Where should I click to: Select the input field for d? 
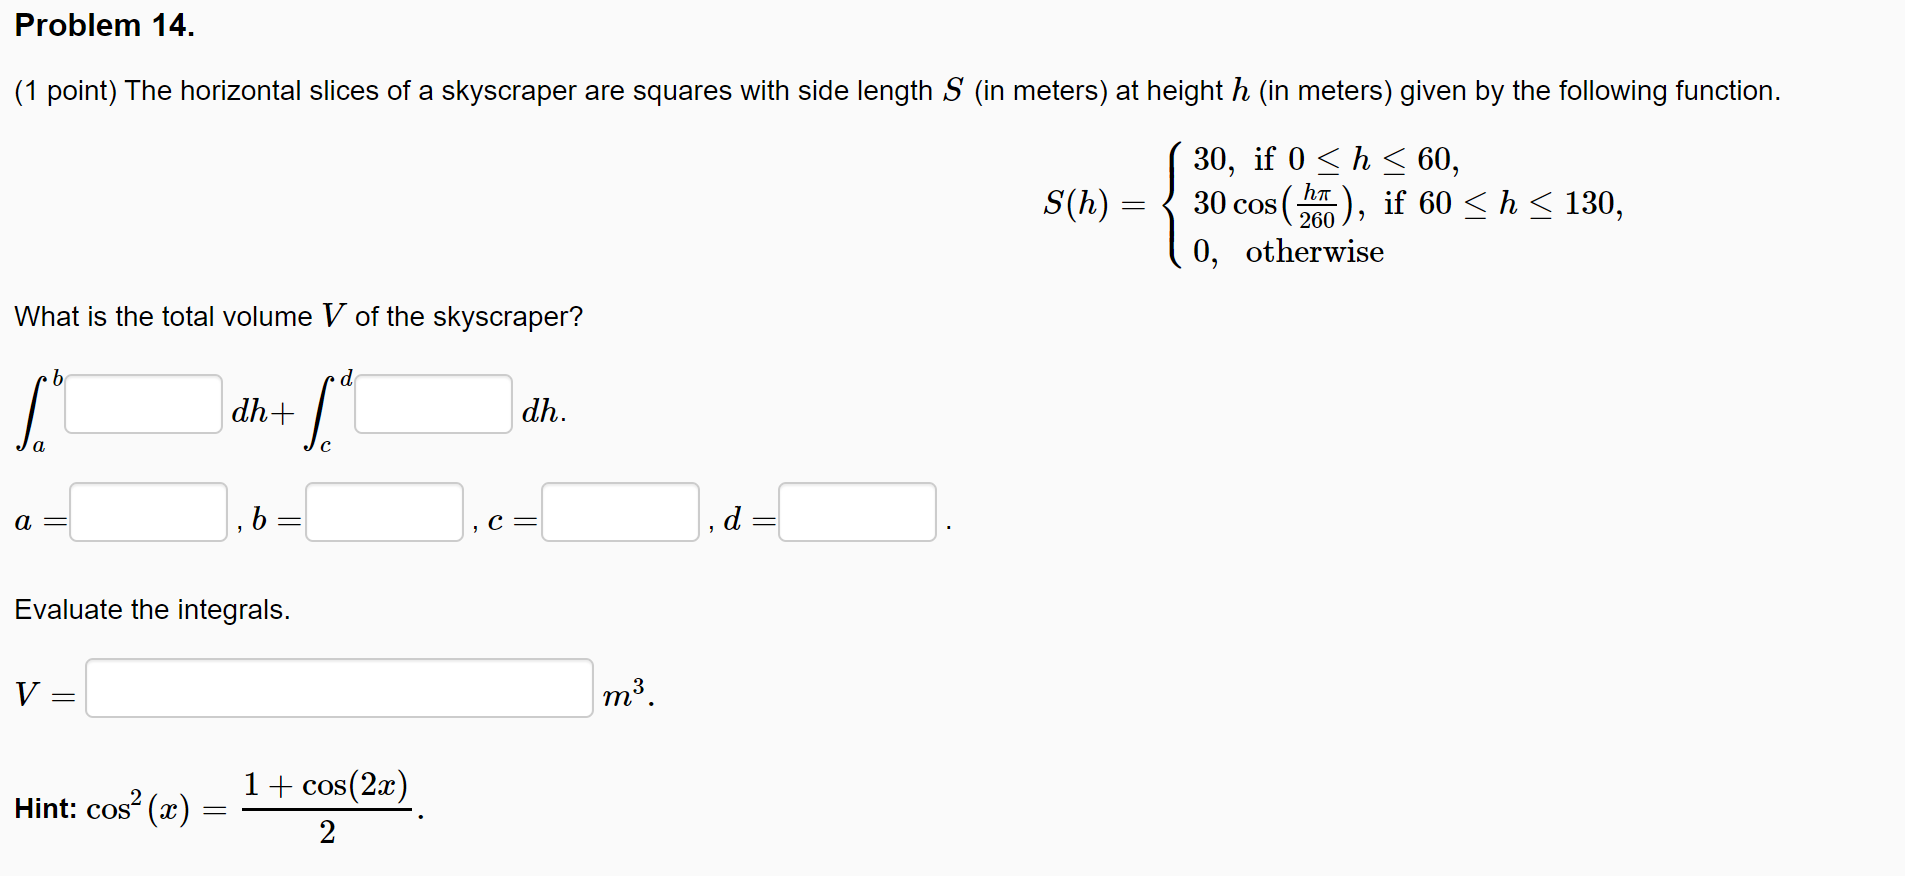(x=856, y=512)
